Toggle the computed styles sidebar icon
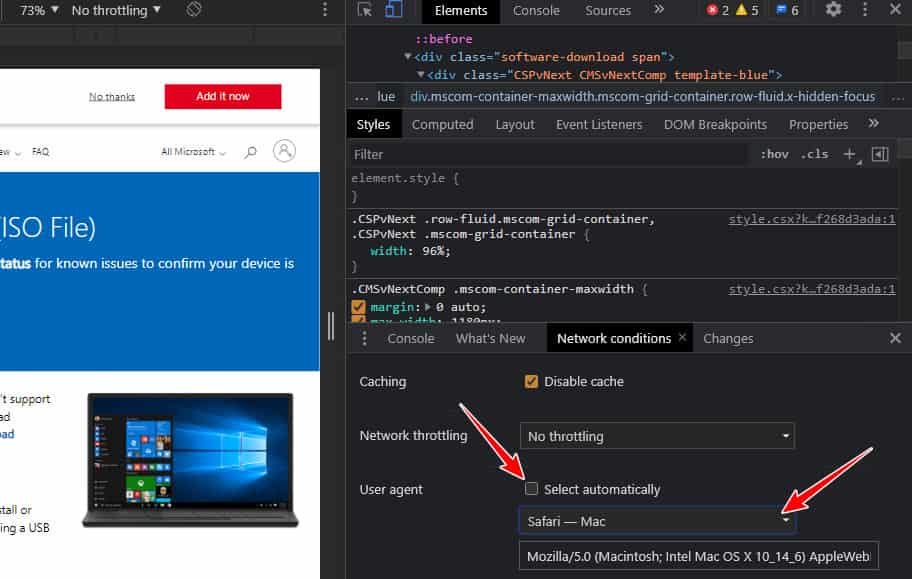This screenshot has height=579, width=912. 880,154
